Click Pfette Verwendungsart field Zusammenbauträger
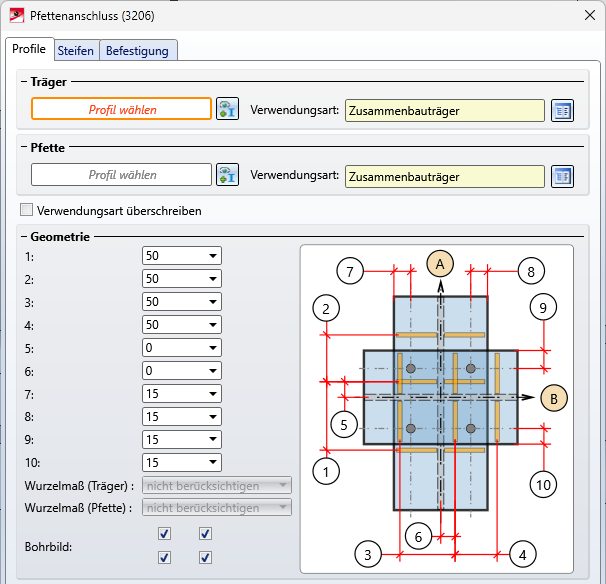 pos(445,177)
